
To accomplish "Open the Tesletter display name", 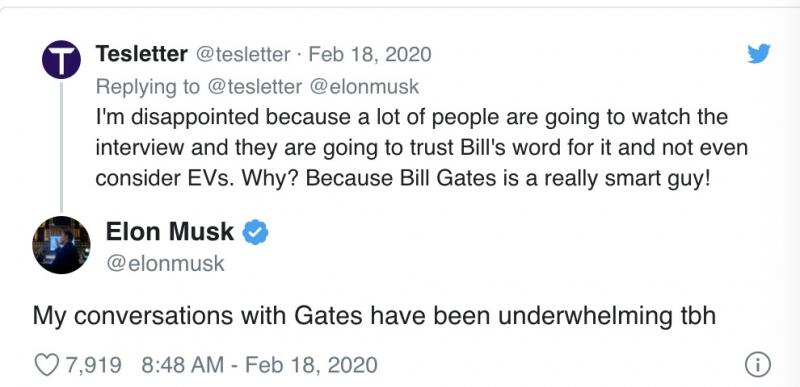I will click(141, 54).
